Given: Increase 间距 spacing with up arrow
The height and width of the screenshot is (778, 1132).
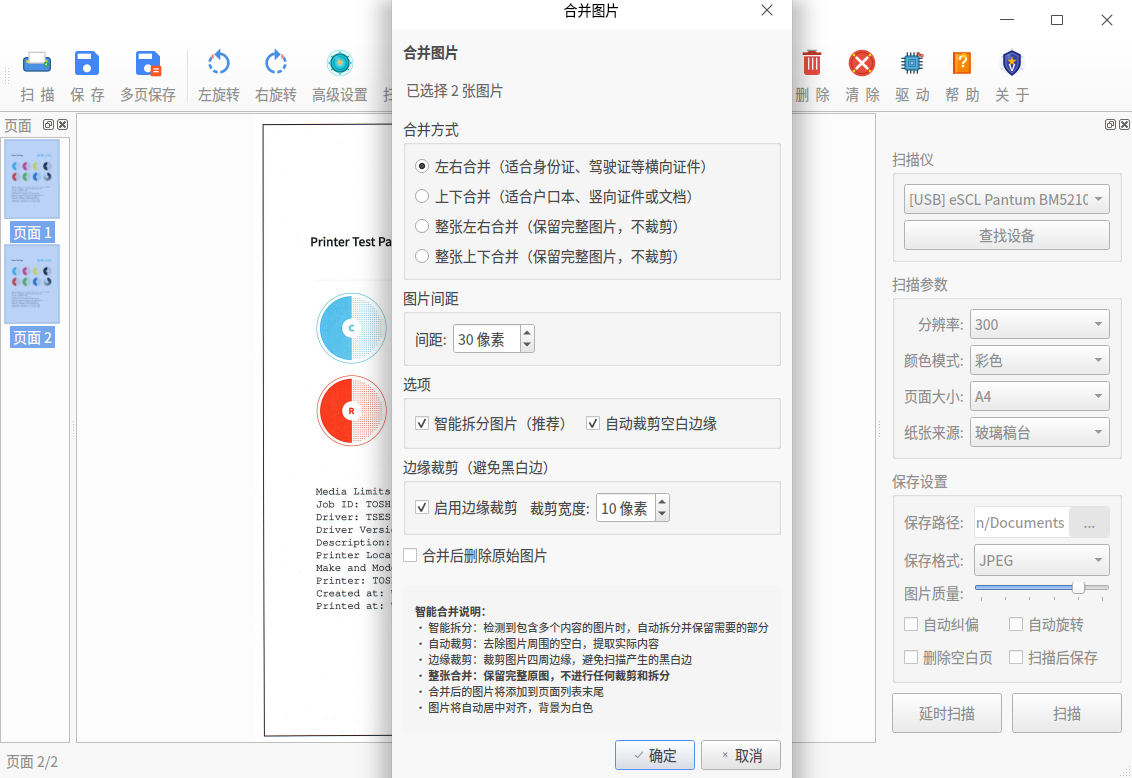Looking at the screenshot, I should coord(527,333).
